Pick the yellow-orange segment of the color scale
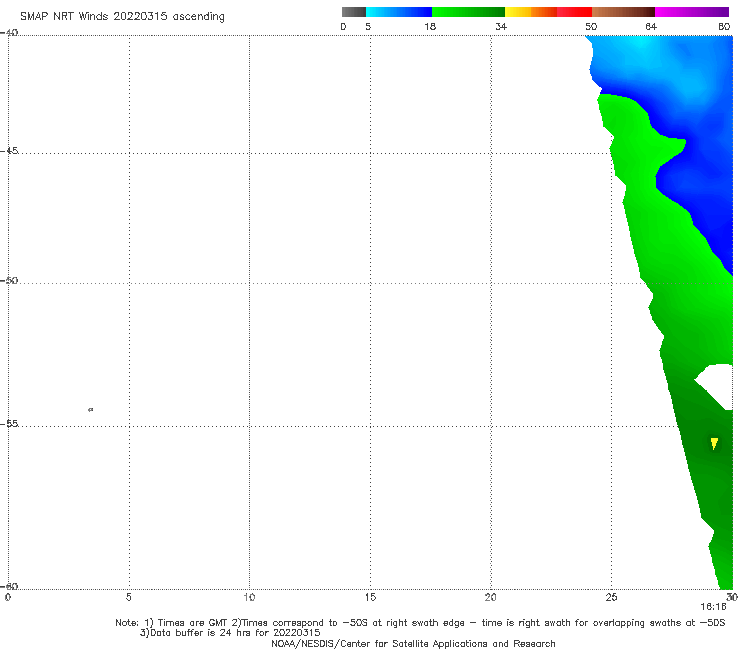The image size is (740, 650). [x=531, y=12]
